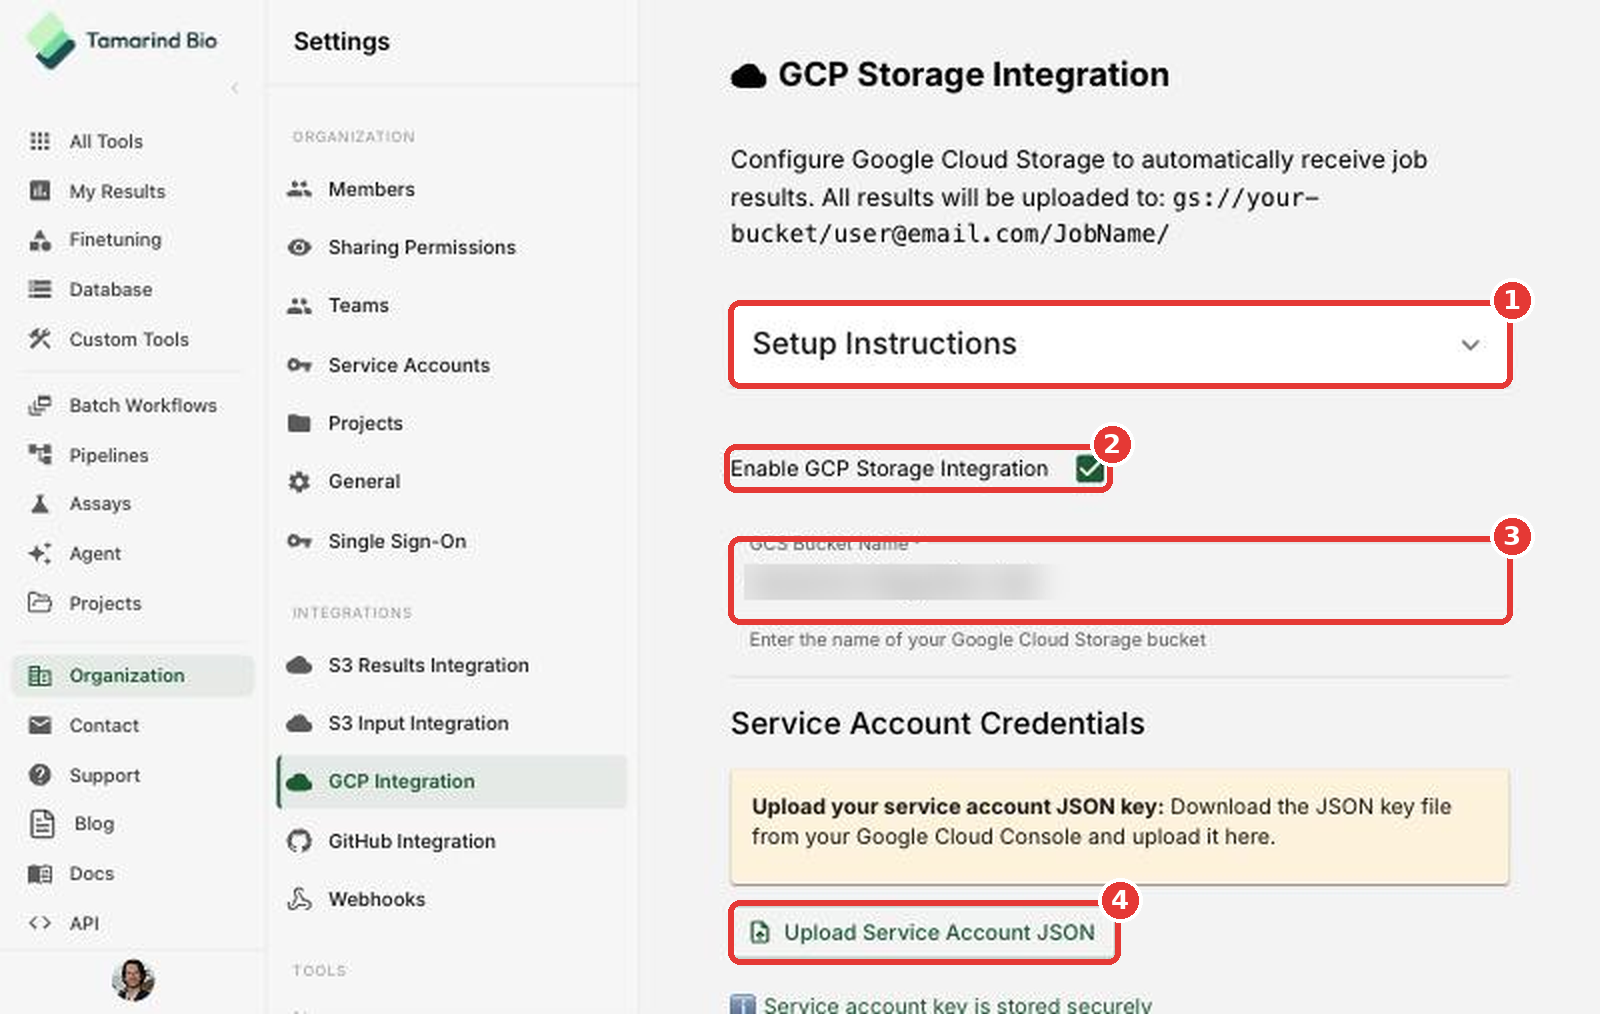
Task: Click the GitHub Integration octocat icon
Action: click(x=299, y=841)
